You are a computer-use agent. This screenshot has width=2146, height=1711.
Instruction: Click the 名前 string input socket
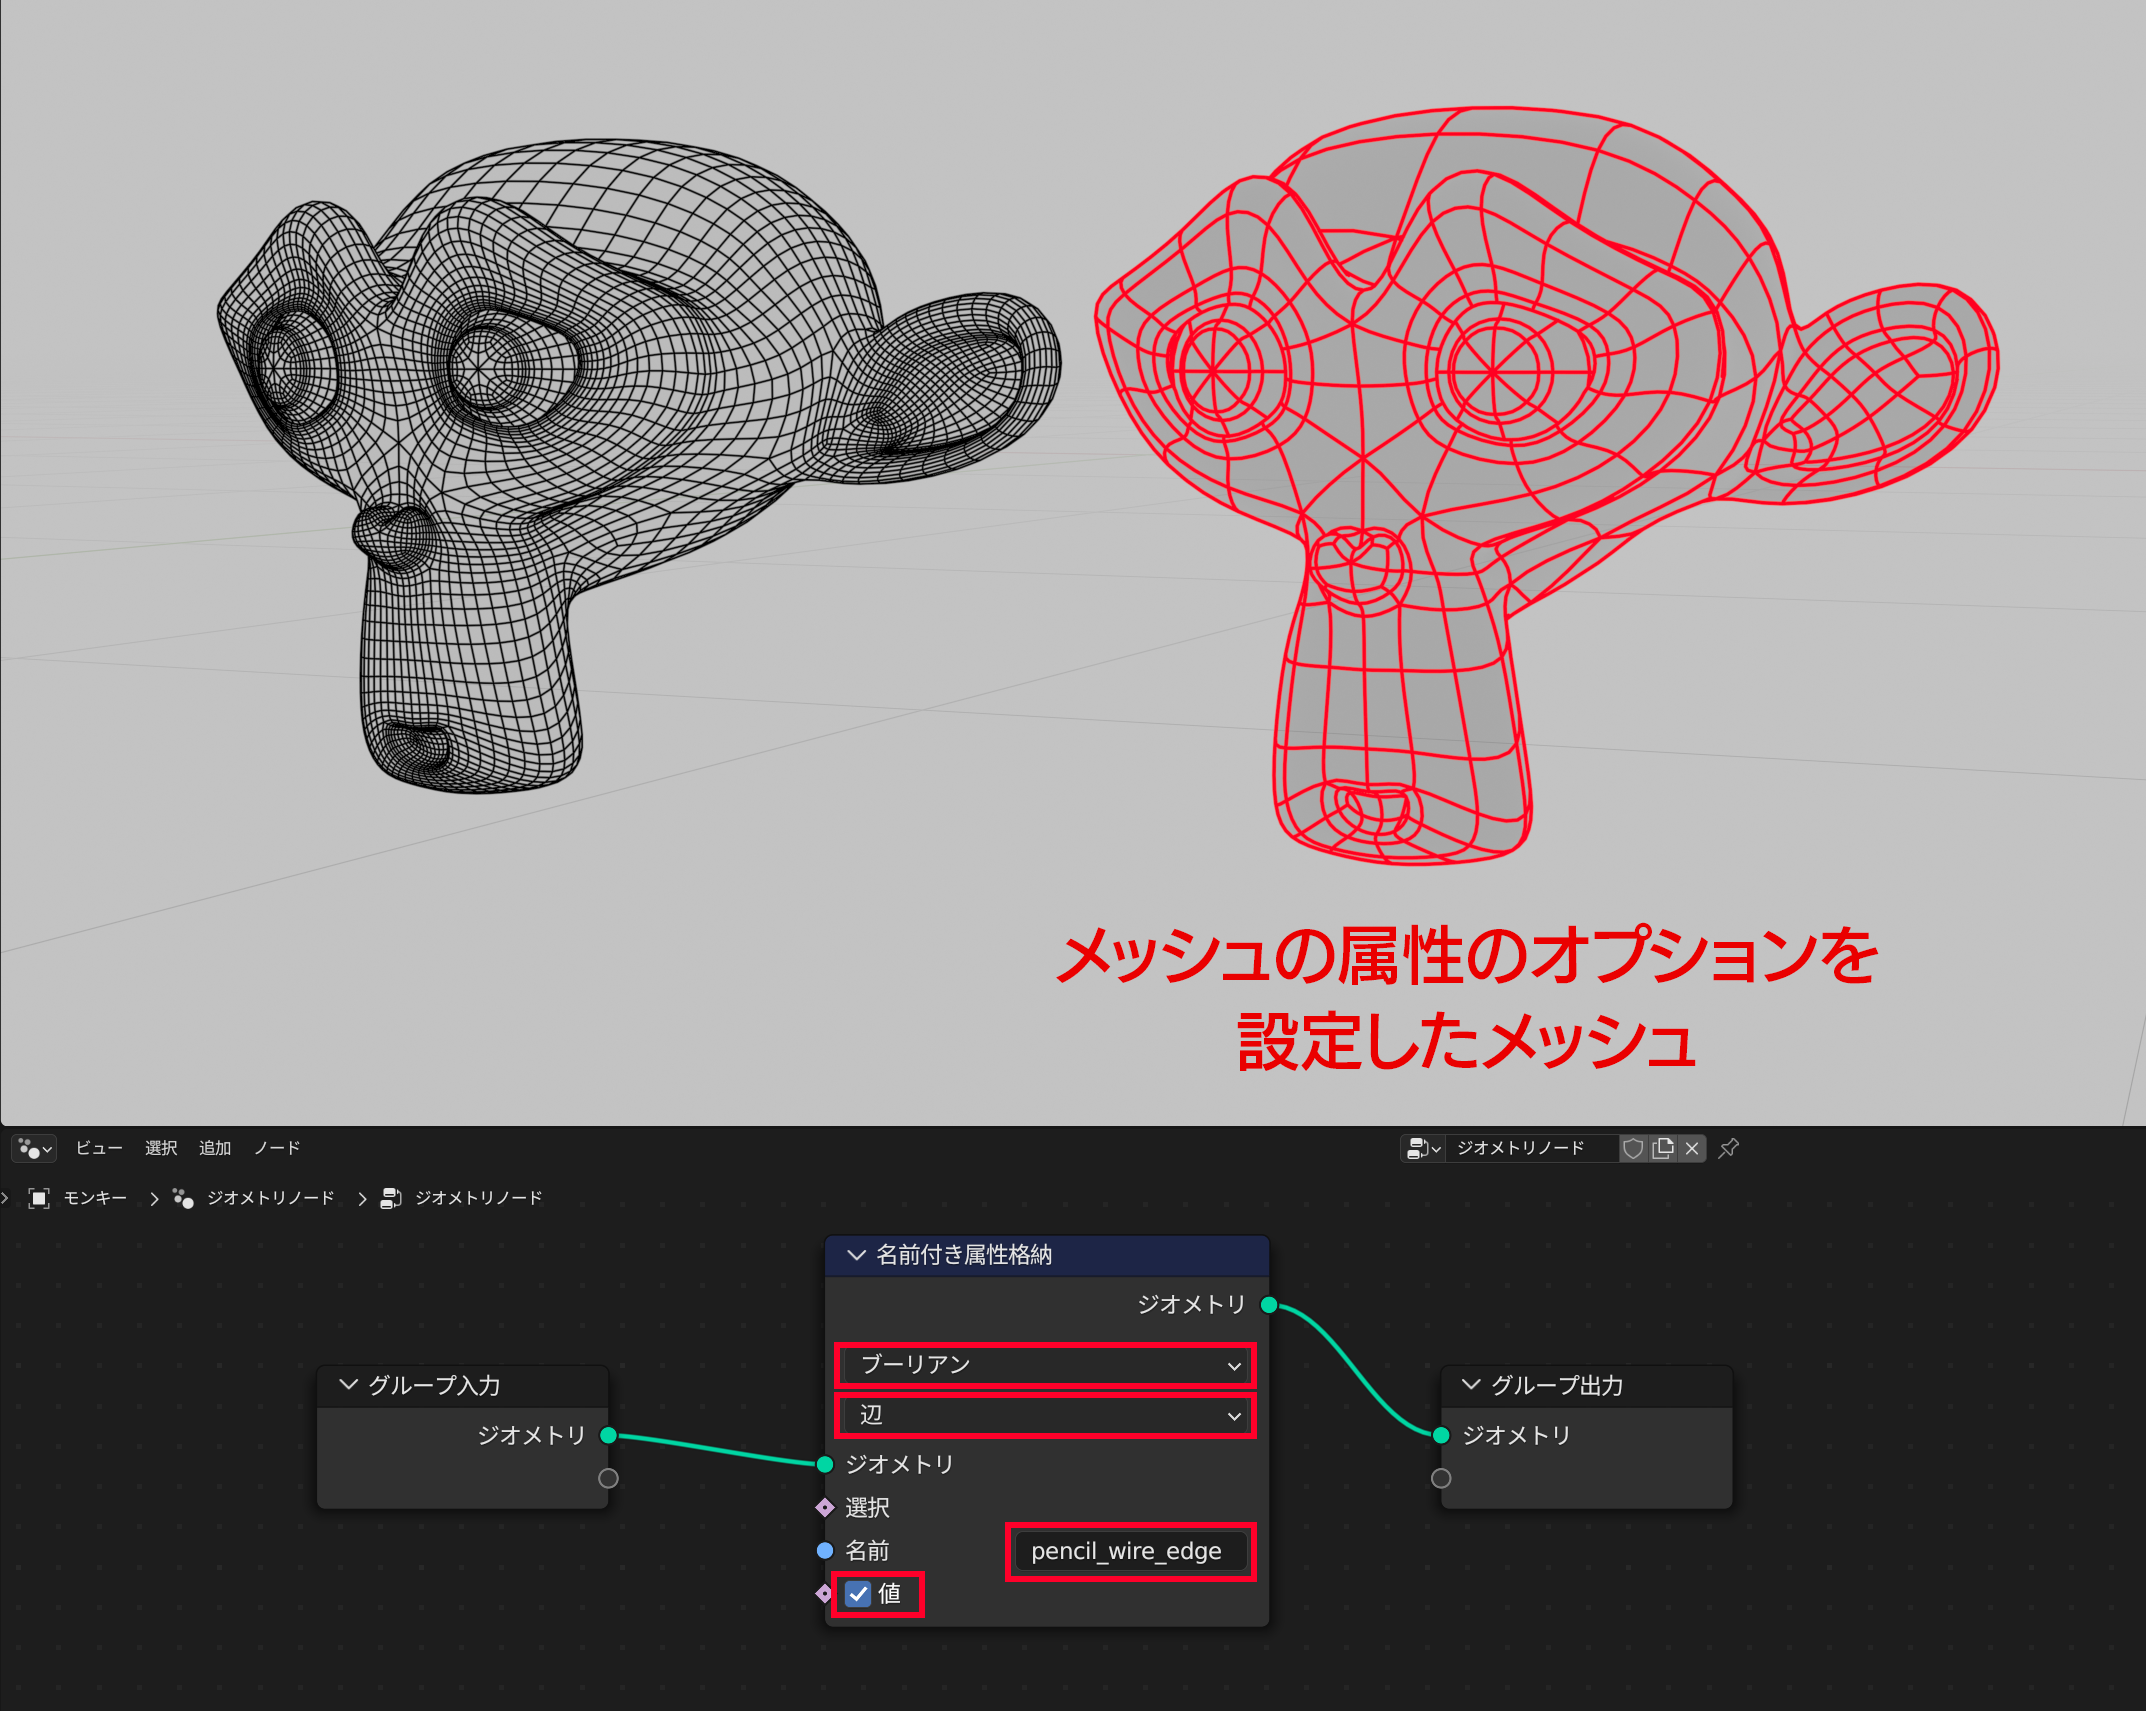[825, 1550]
